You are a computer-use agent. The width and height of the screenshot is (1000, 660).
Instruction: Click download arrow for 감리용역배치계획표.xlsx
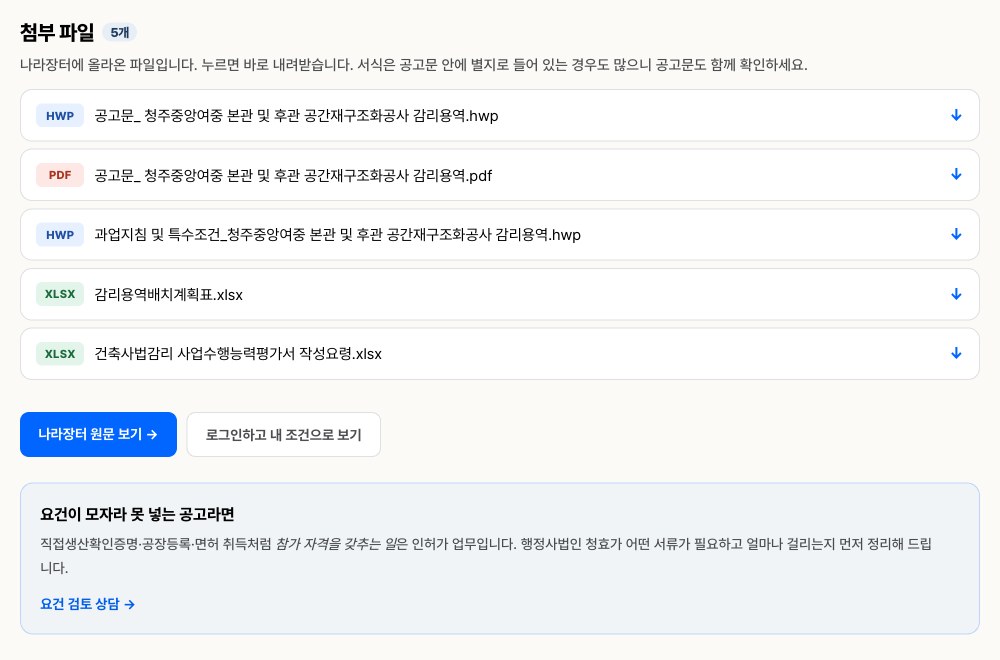click(955, 294)
